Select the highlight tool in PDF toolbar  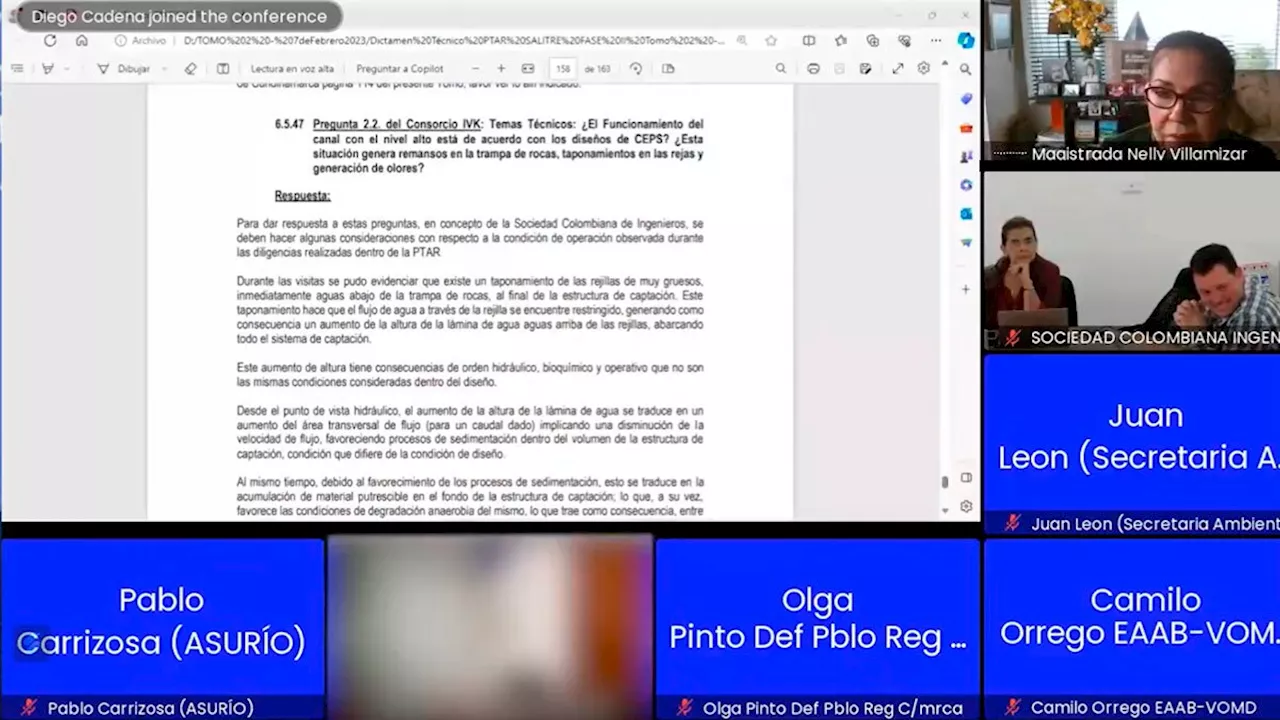(47, 69)
